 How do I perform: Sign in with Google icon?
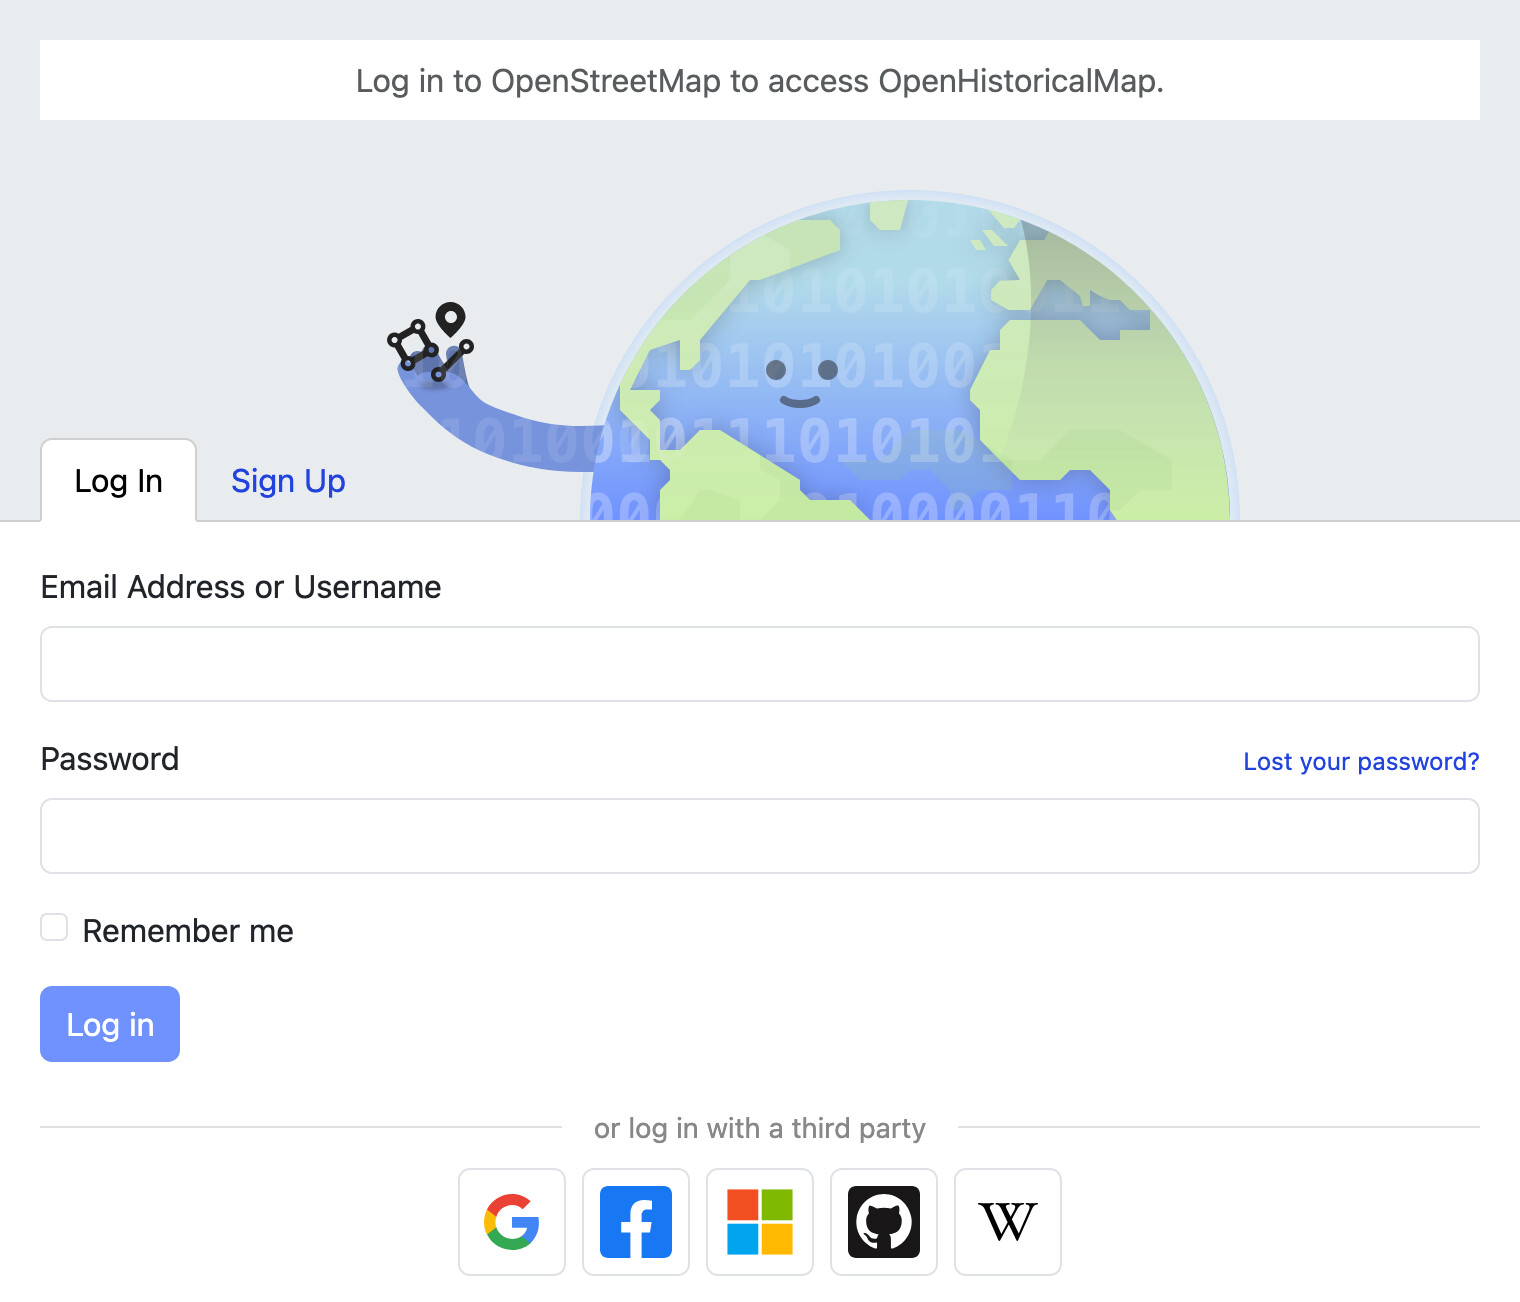(512, 1222)
